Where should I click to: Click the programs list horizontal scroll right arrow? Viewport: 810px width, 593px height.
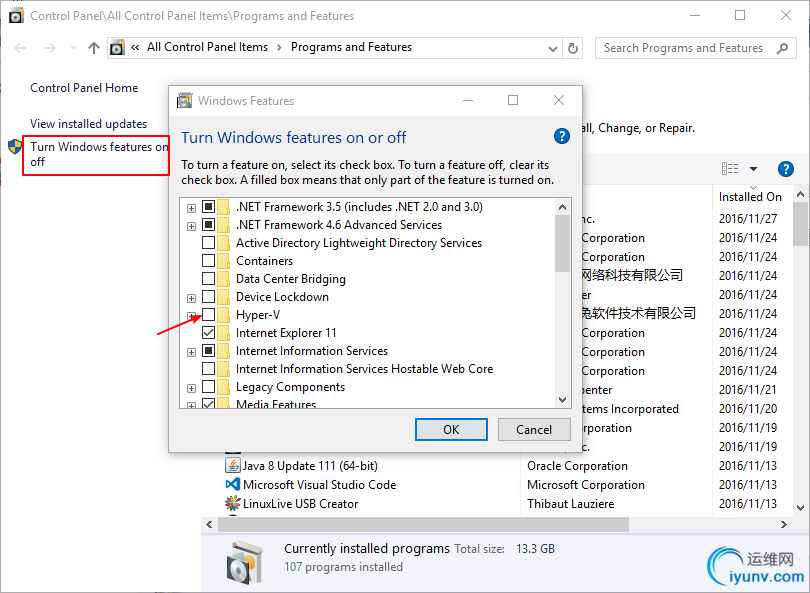pyautogui.click(x=784, y=524)
